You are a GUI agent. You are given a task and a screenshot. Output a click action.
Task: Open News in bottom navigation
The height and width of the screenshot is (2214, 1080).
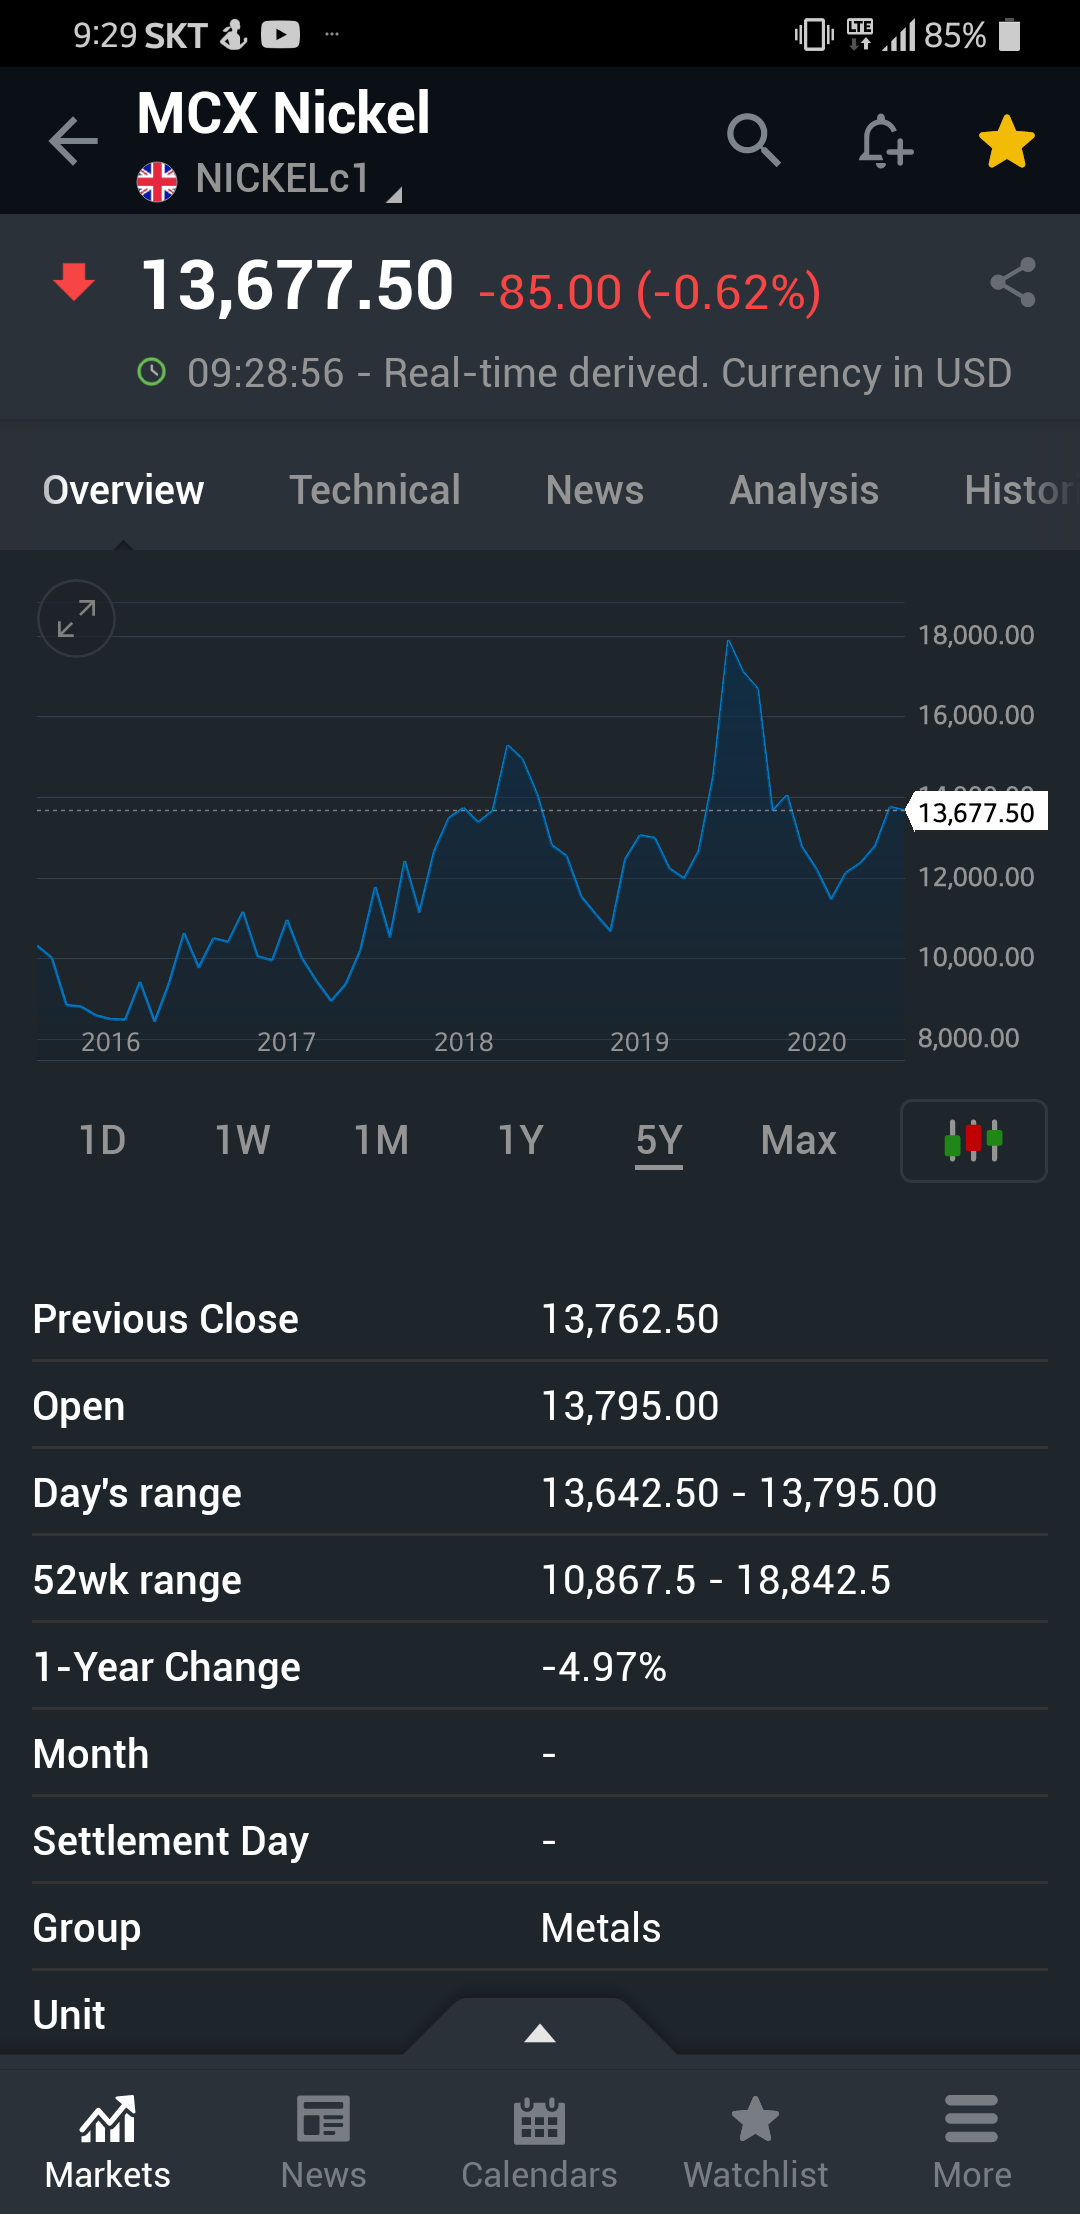coord(324,2142)
